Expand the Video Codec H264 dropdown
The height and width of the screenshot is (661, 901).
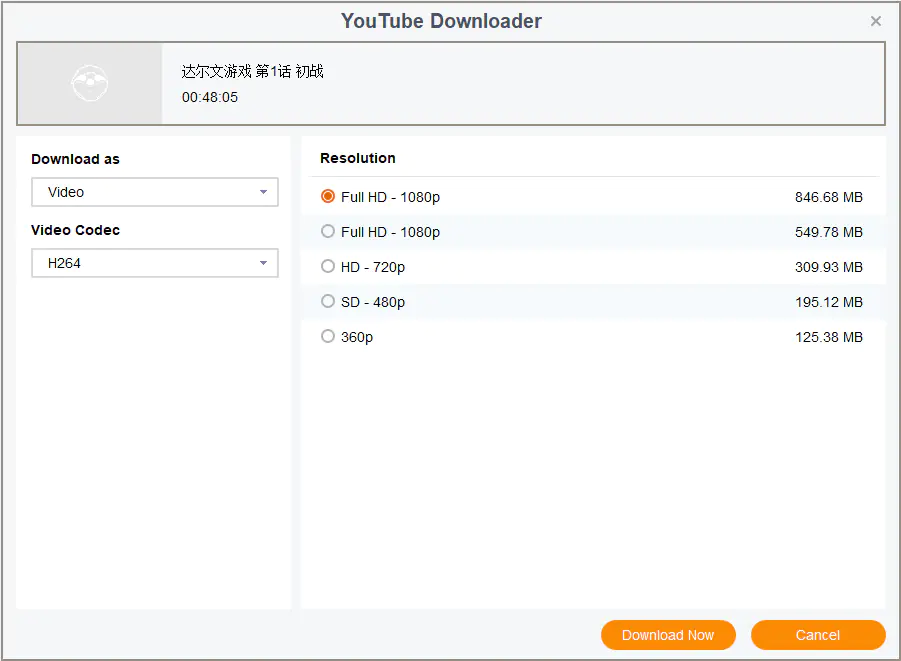pos(154,264)
